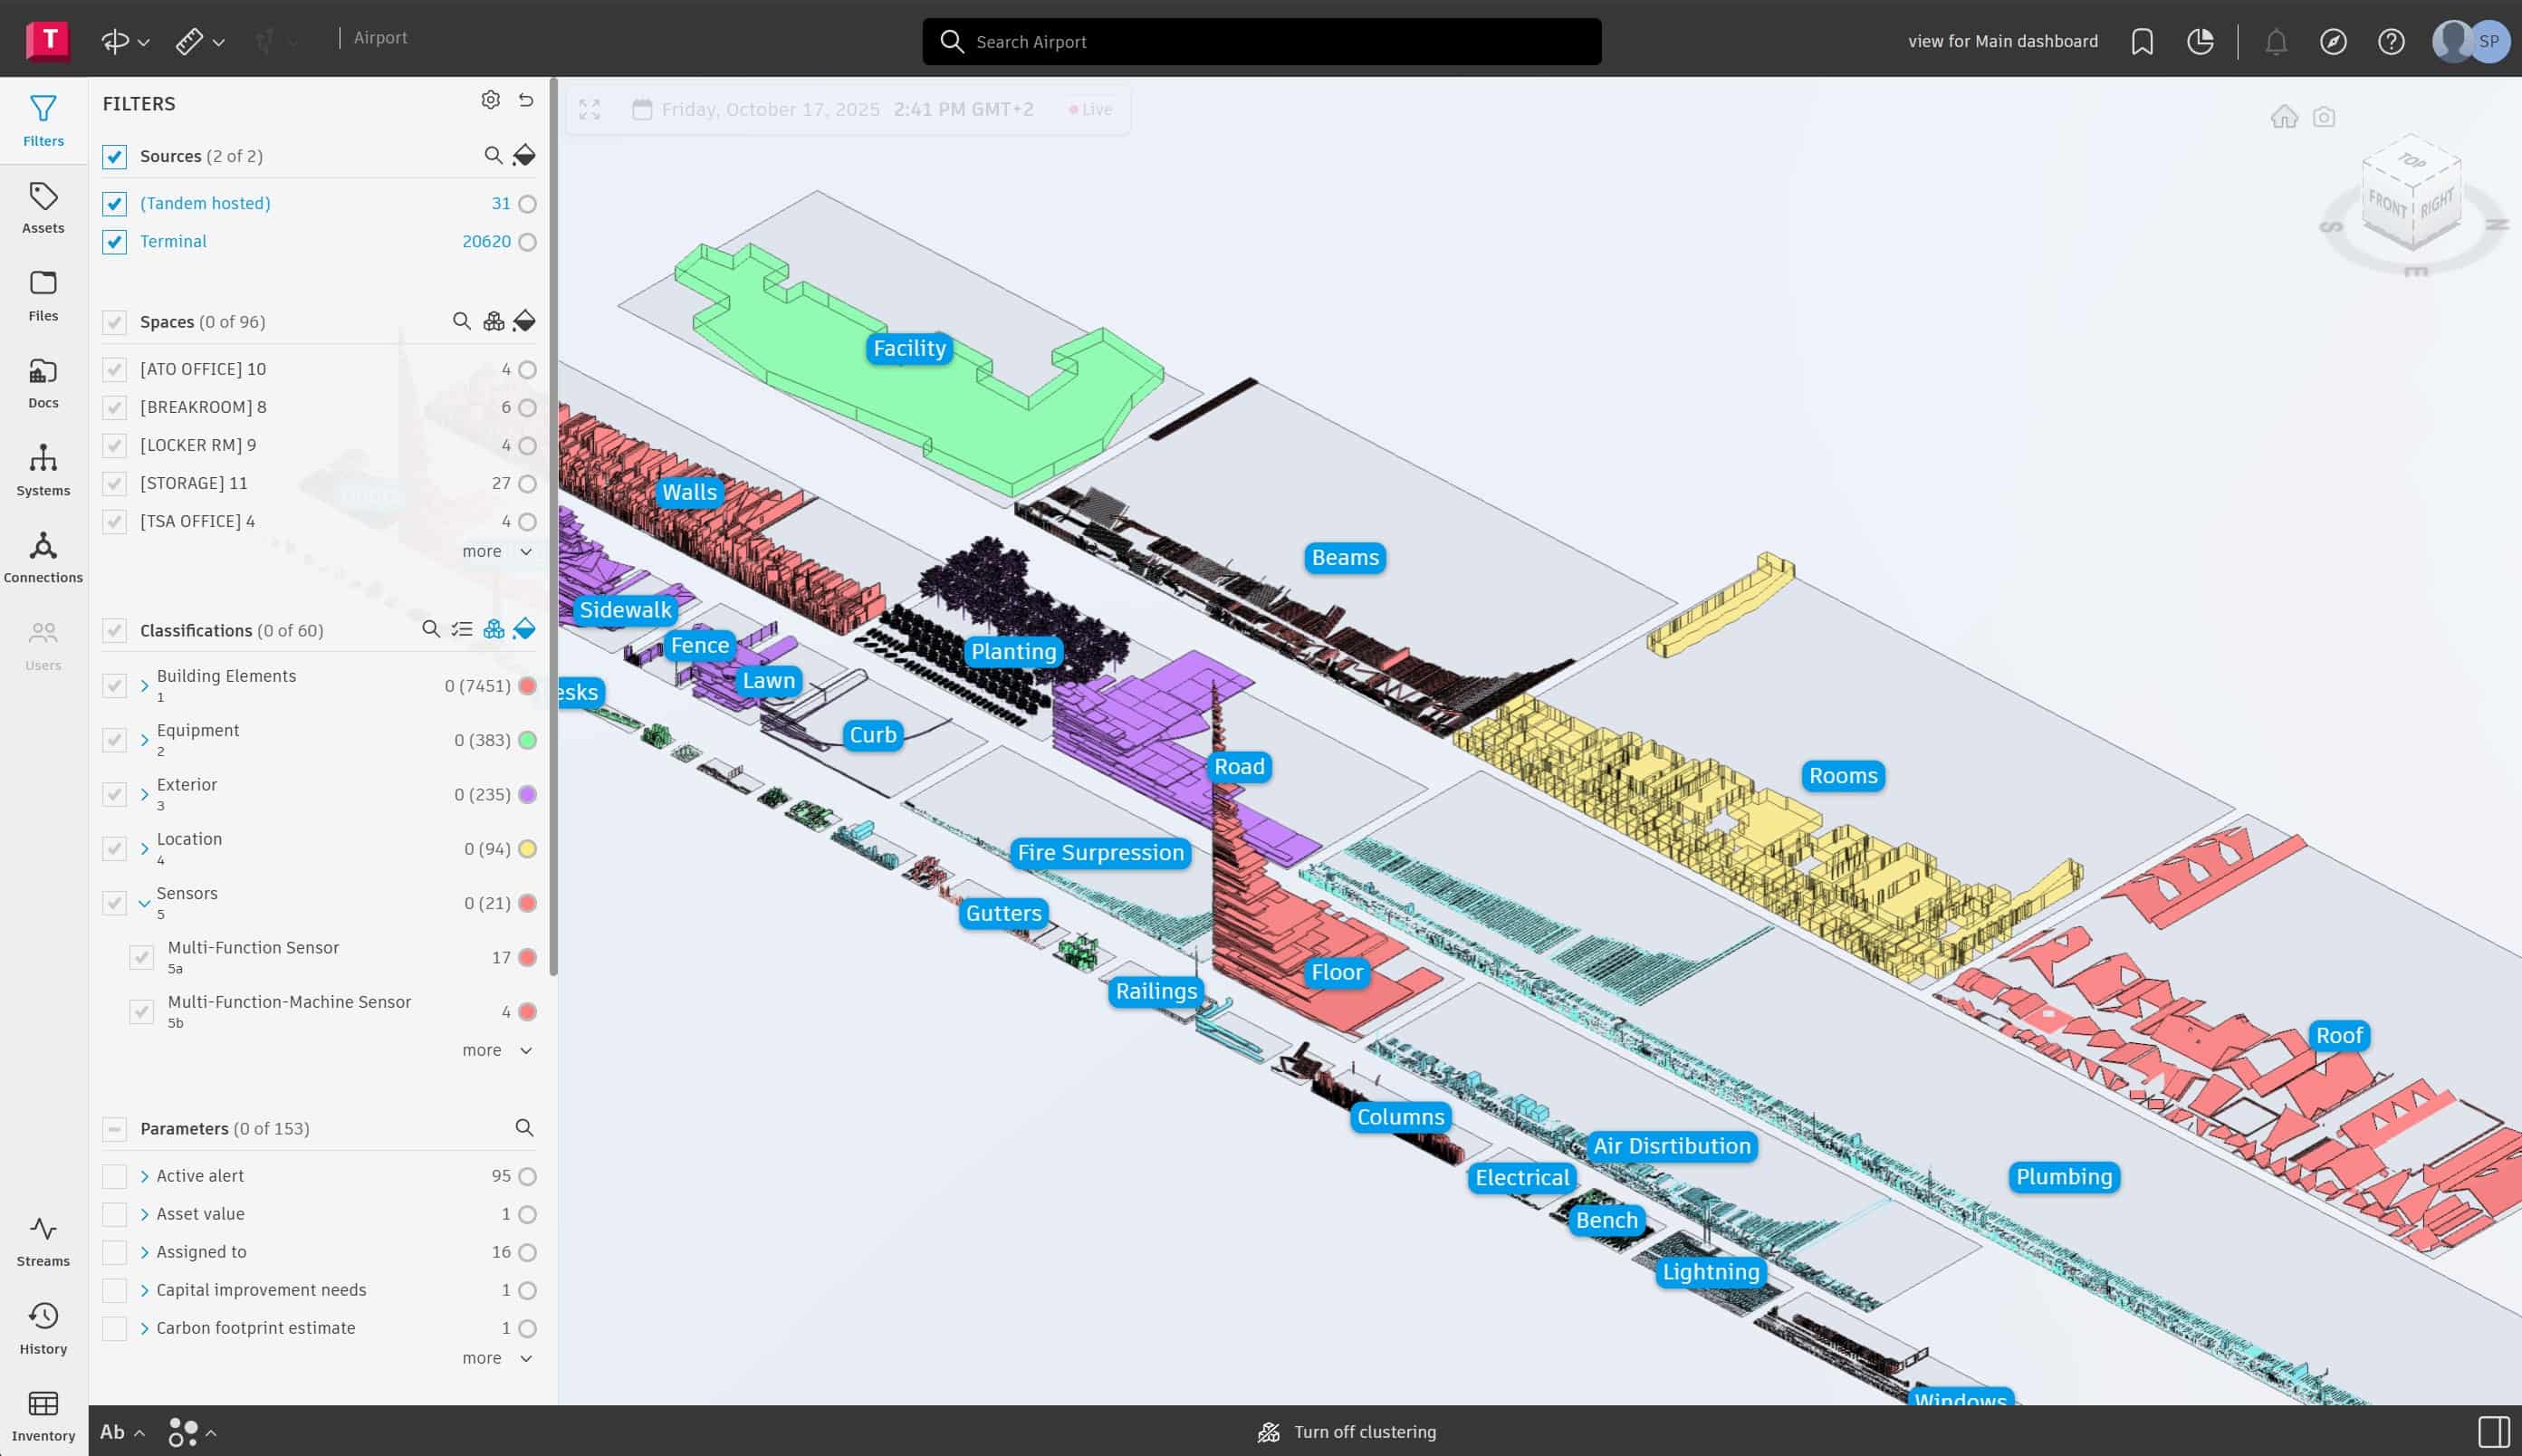The height and width of the screenshot is (1456, 2522).
Task: Expand the Building Elements classification
Action: coord(145,686)
